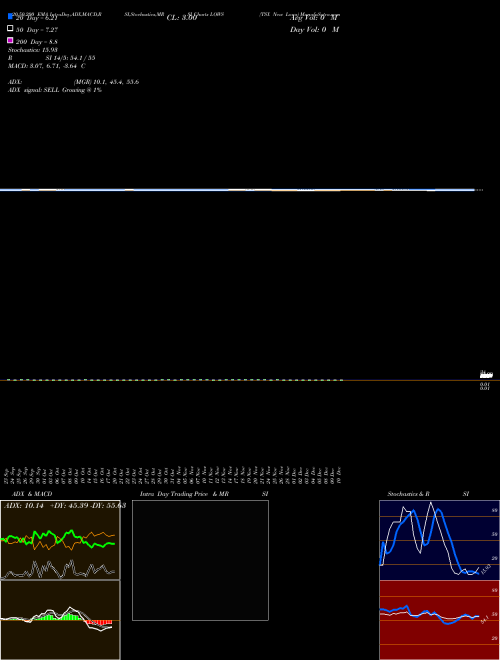This screenshot has width=500, height=660.
Task: Click the blue 20 Day legend swatch
Action: 11,16
